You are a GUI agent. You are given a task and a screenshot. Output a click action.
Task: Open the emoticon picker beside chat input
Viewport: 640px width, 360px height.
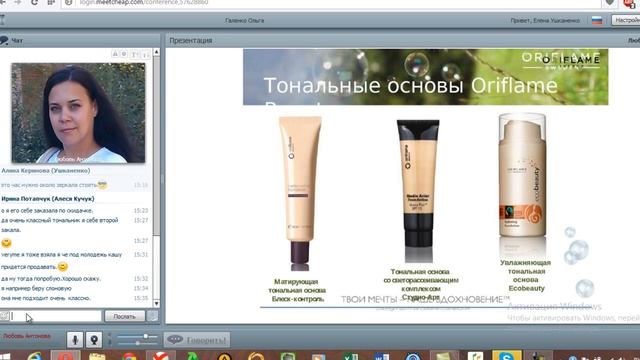pyautogui.click(x=4, y=316)
